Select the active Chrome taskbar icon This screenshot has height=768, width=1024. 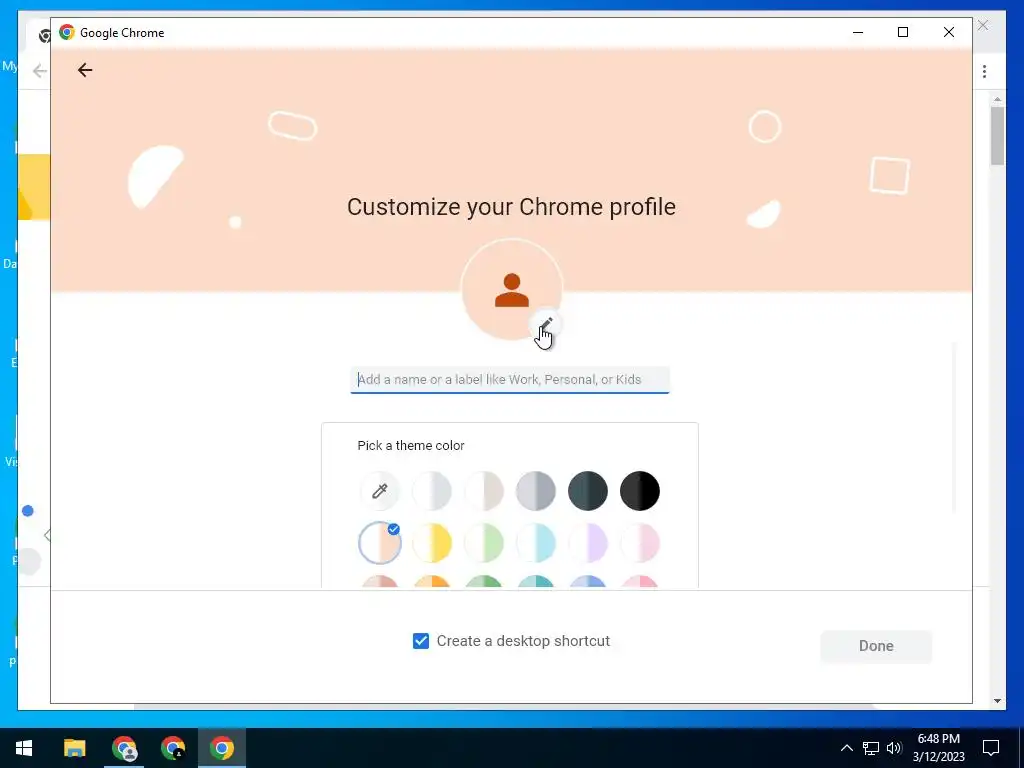[x=222, y=748]
